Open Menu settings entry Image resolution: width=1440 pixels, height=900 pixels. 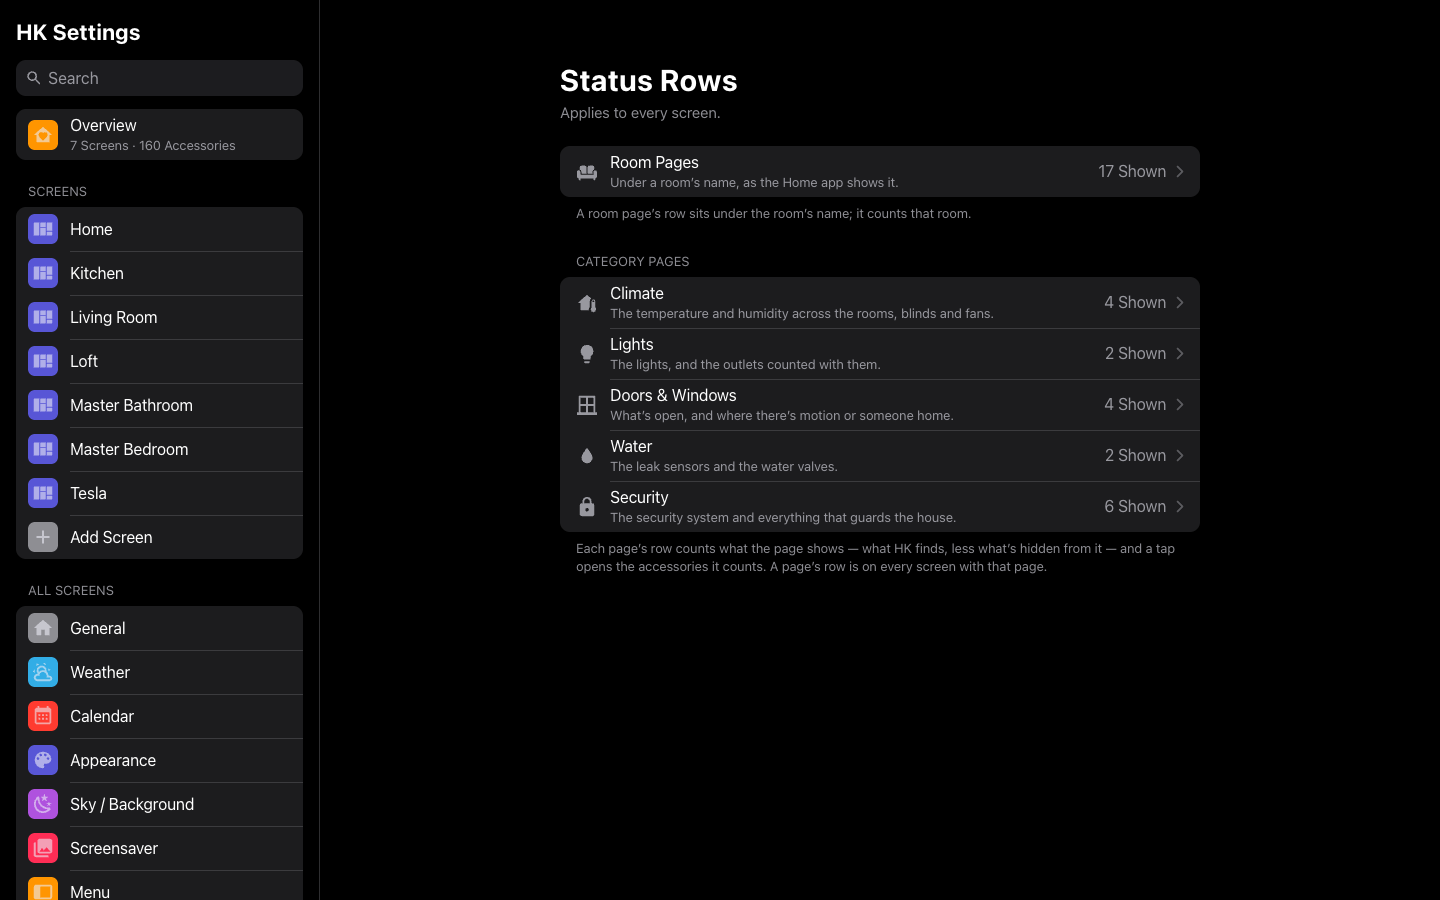click(x=159, y=886)
